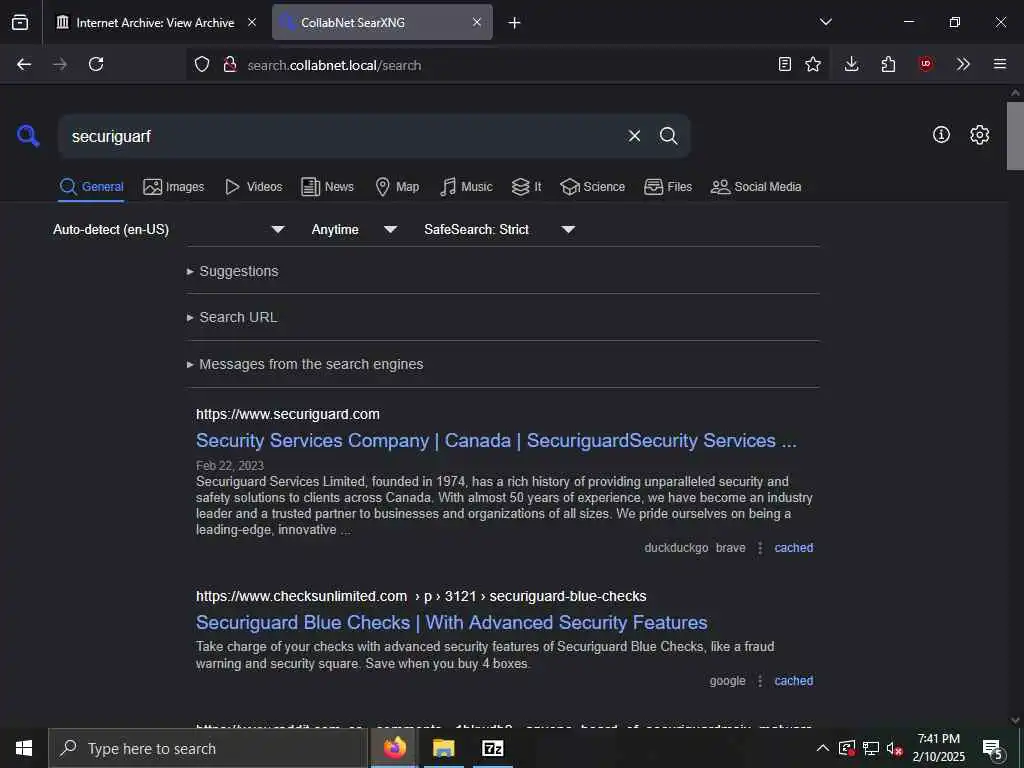The height and width of the screenshot is (768, 1024).
Task: Click the Windows taskbar search box
Action: [x=208, y=748]
